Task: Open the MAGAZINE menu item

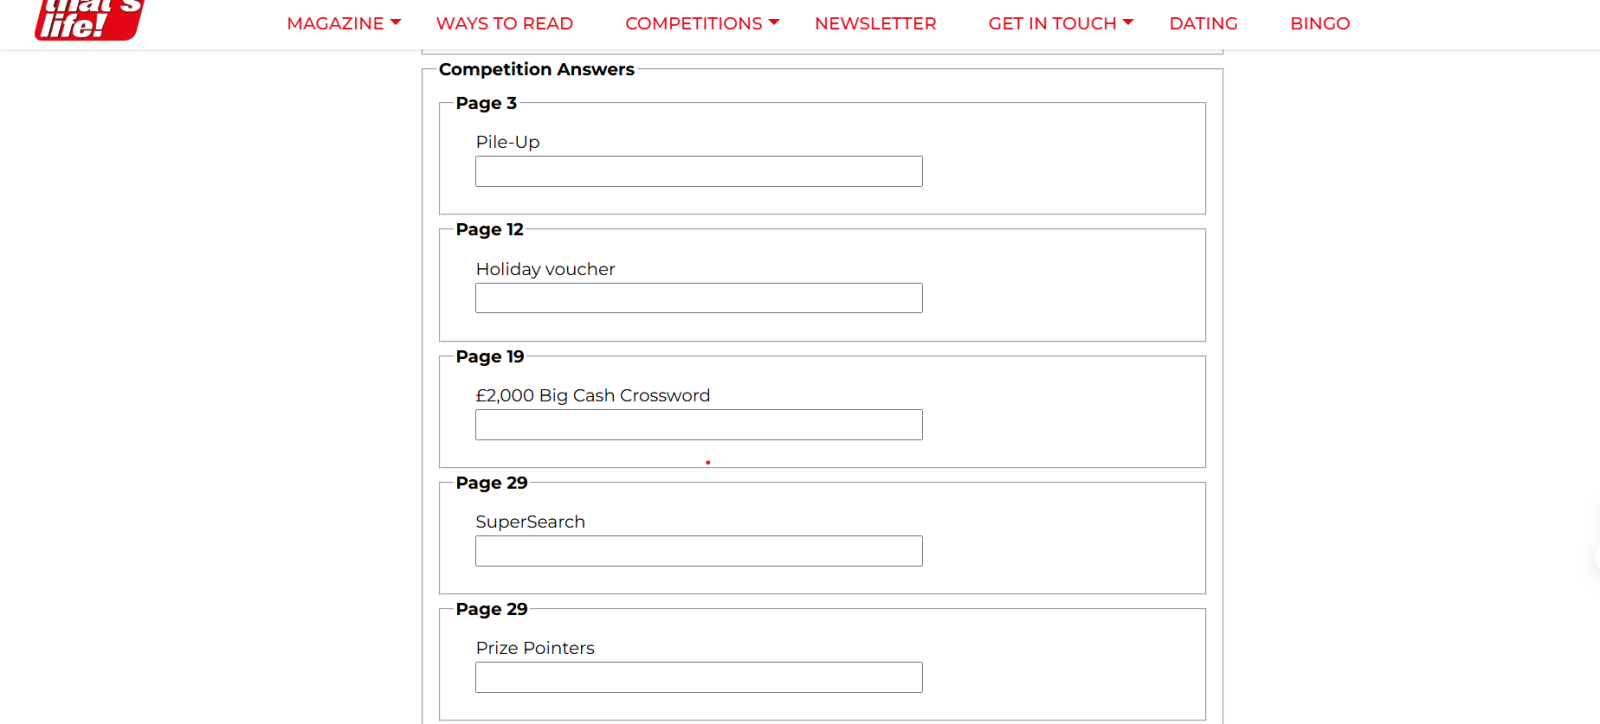Action: [335, 23]
